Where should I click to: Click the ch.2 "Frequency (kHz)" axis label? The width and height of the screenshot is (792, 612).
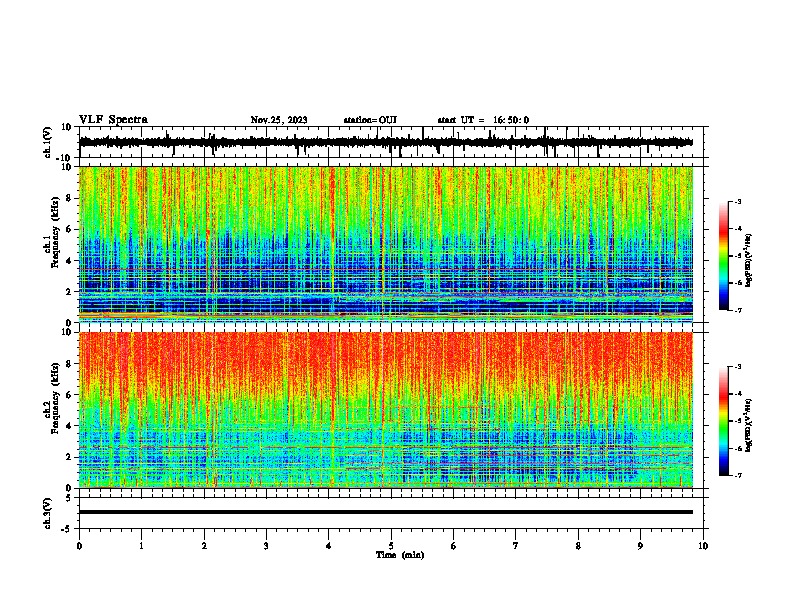pyautogui.click(x=55, y=398)
